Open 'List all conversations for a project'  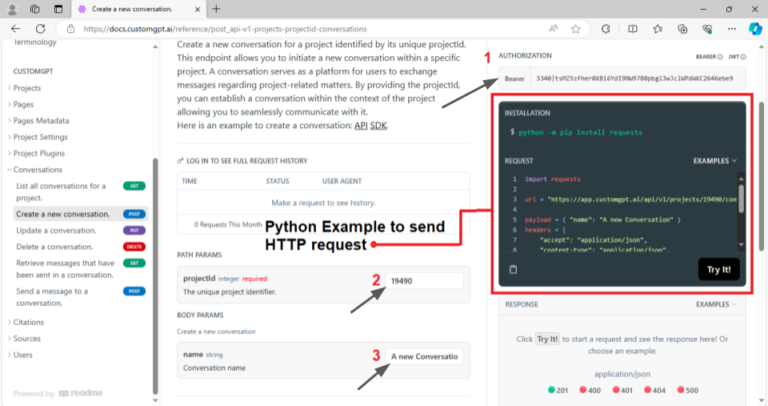coord(81,192)
